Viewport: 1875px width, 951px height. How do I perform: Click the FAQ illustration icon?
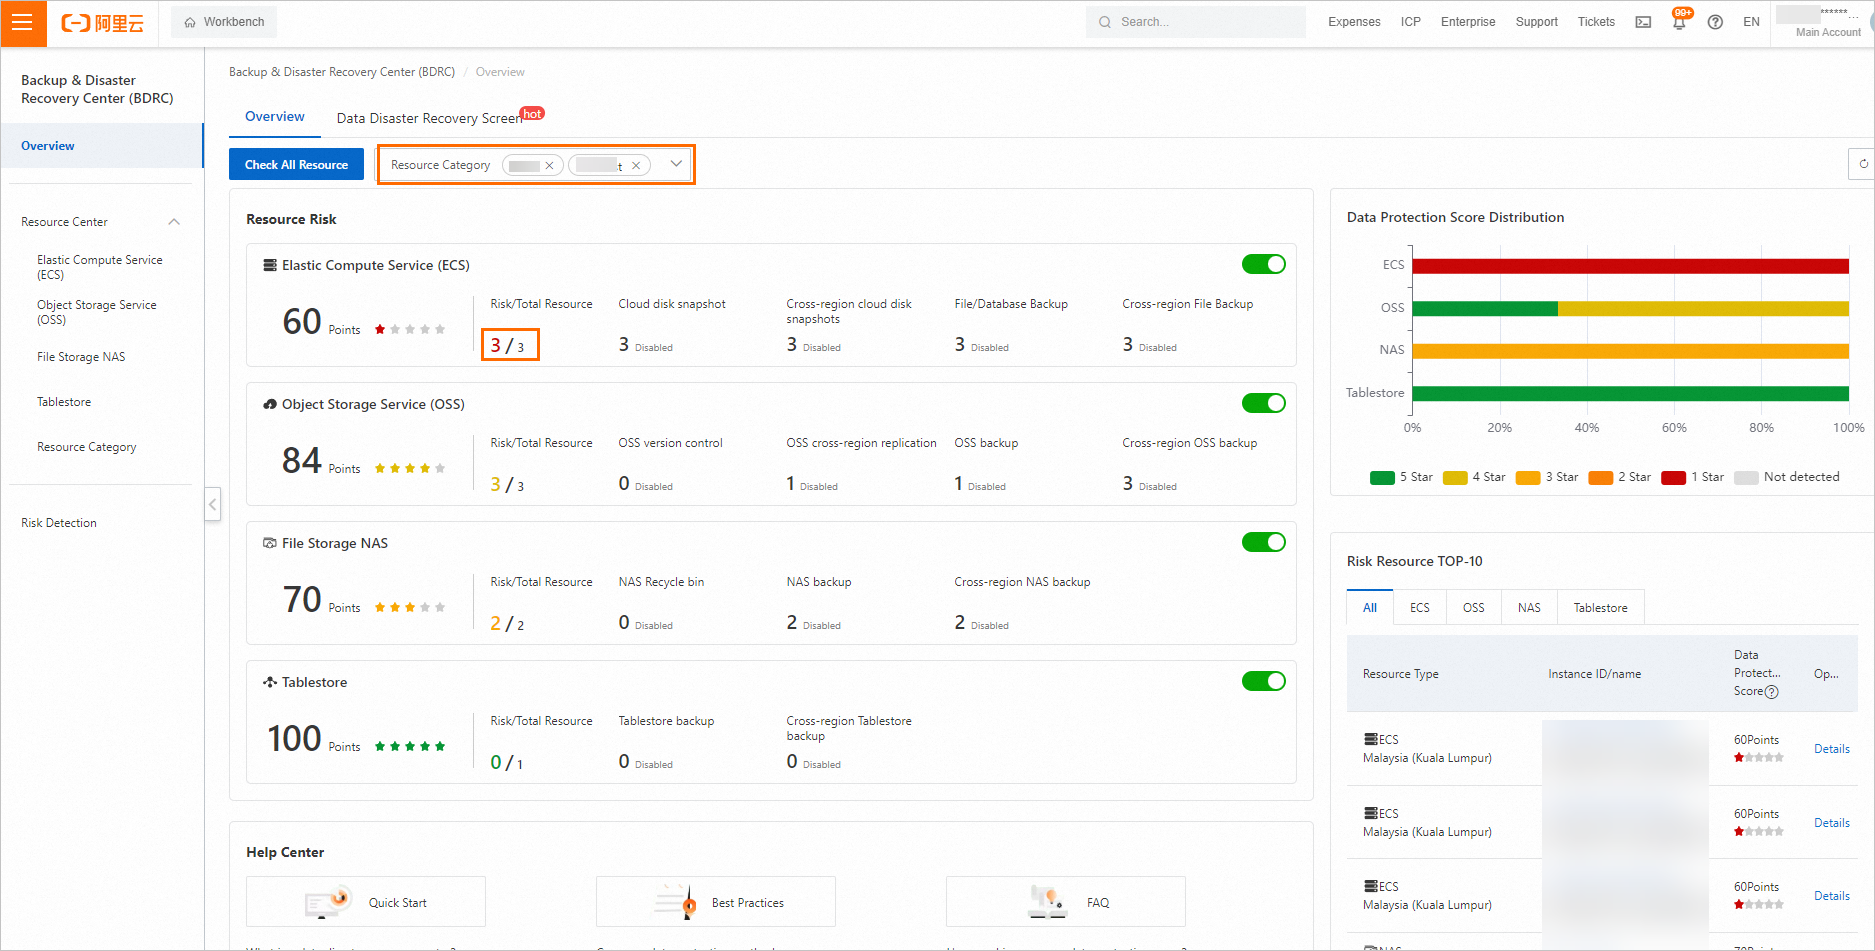[1047, 901]
